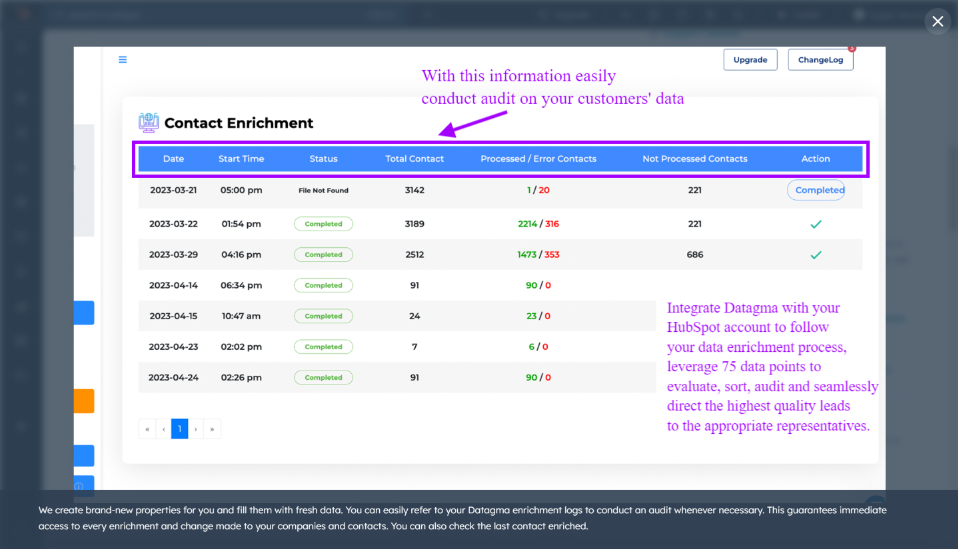Close the image lightbox overlay
The image size is (958, 549).
pos(937,21)
